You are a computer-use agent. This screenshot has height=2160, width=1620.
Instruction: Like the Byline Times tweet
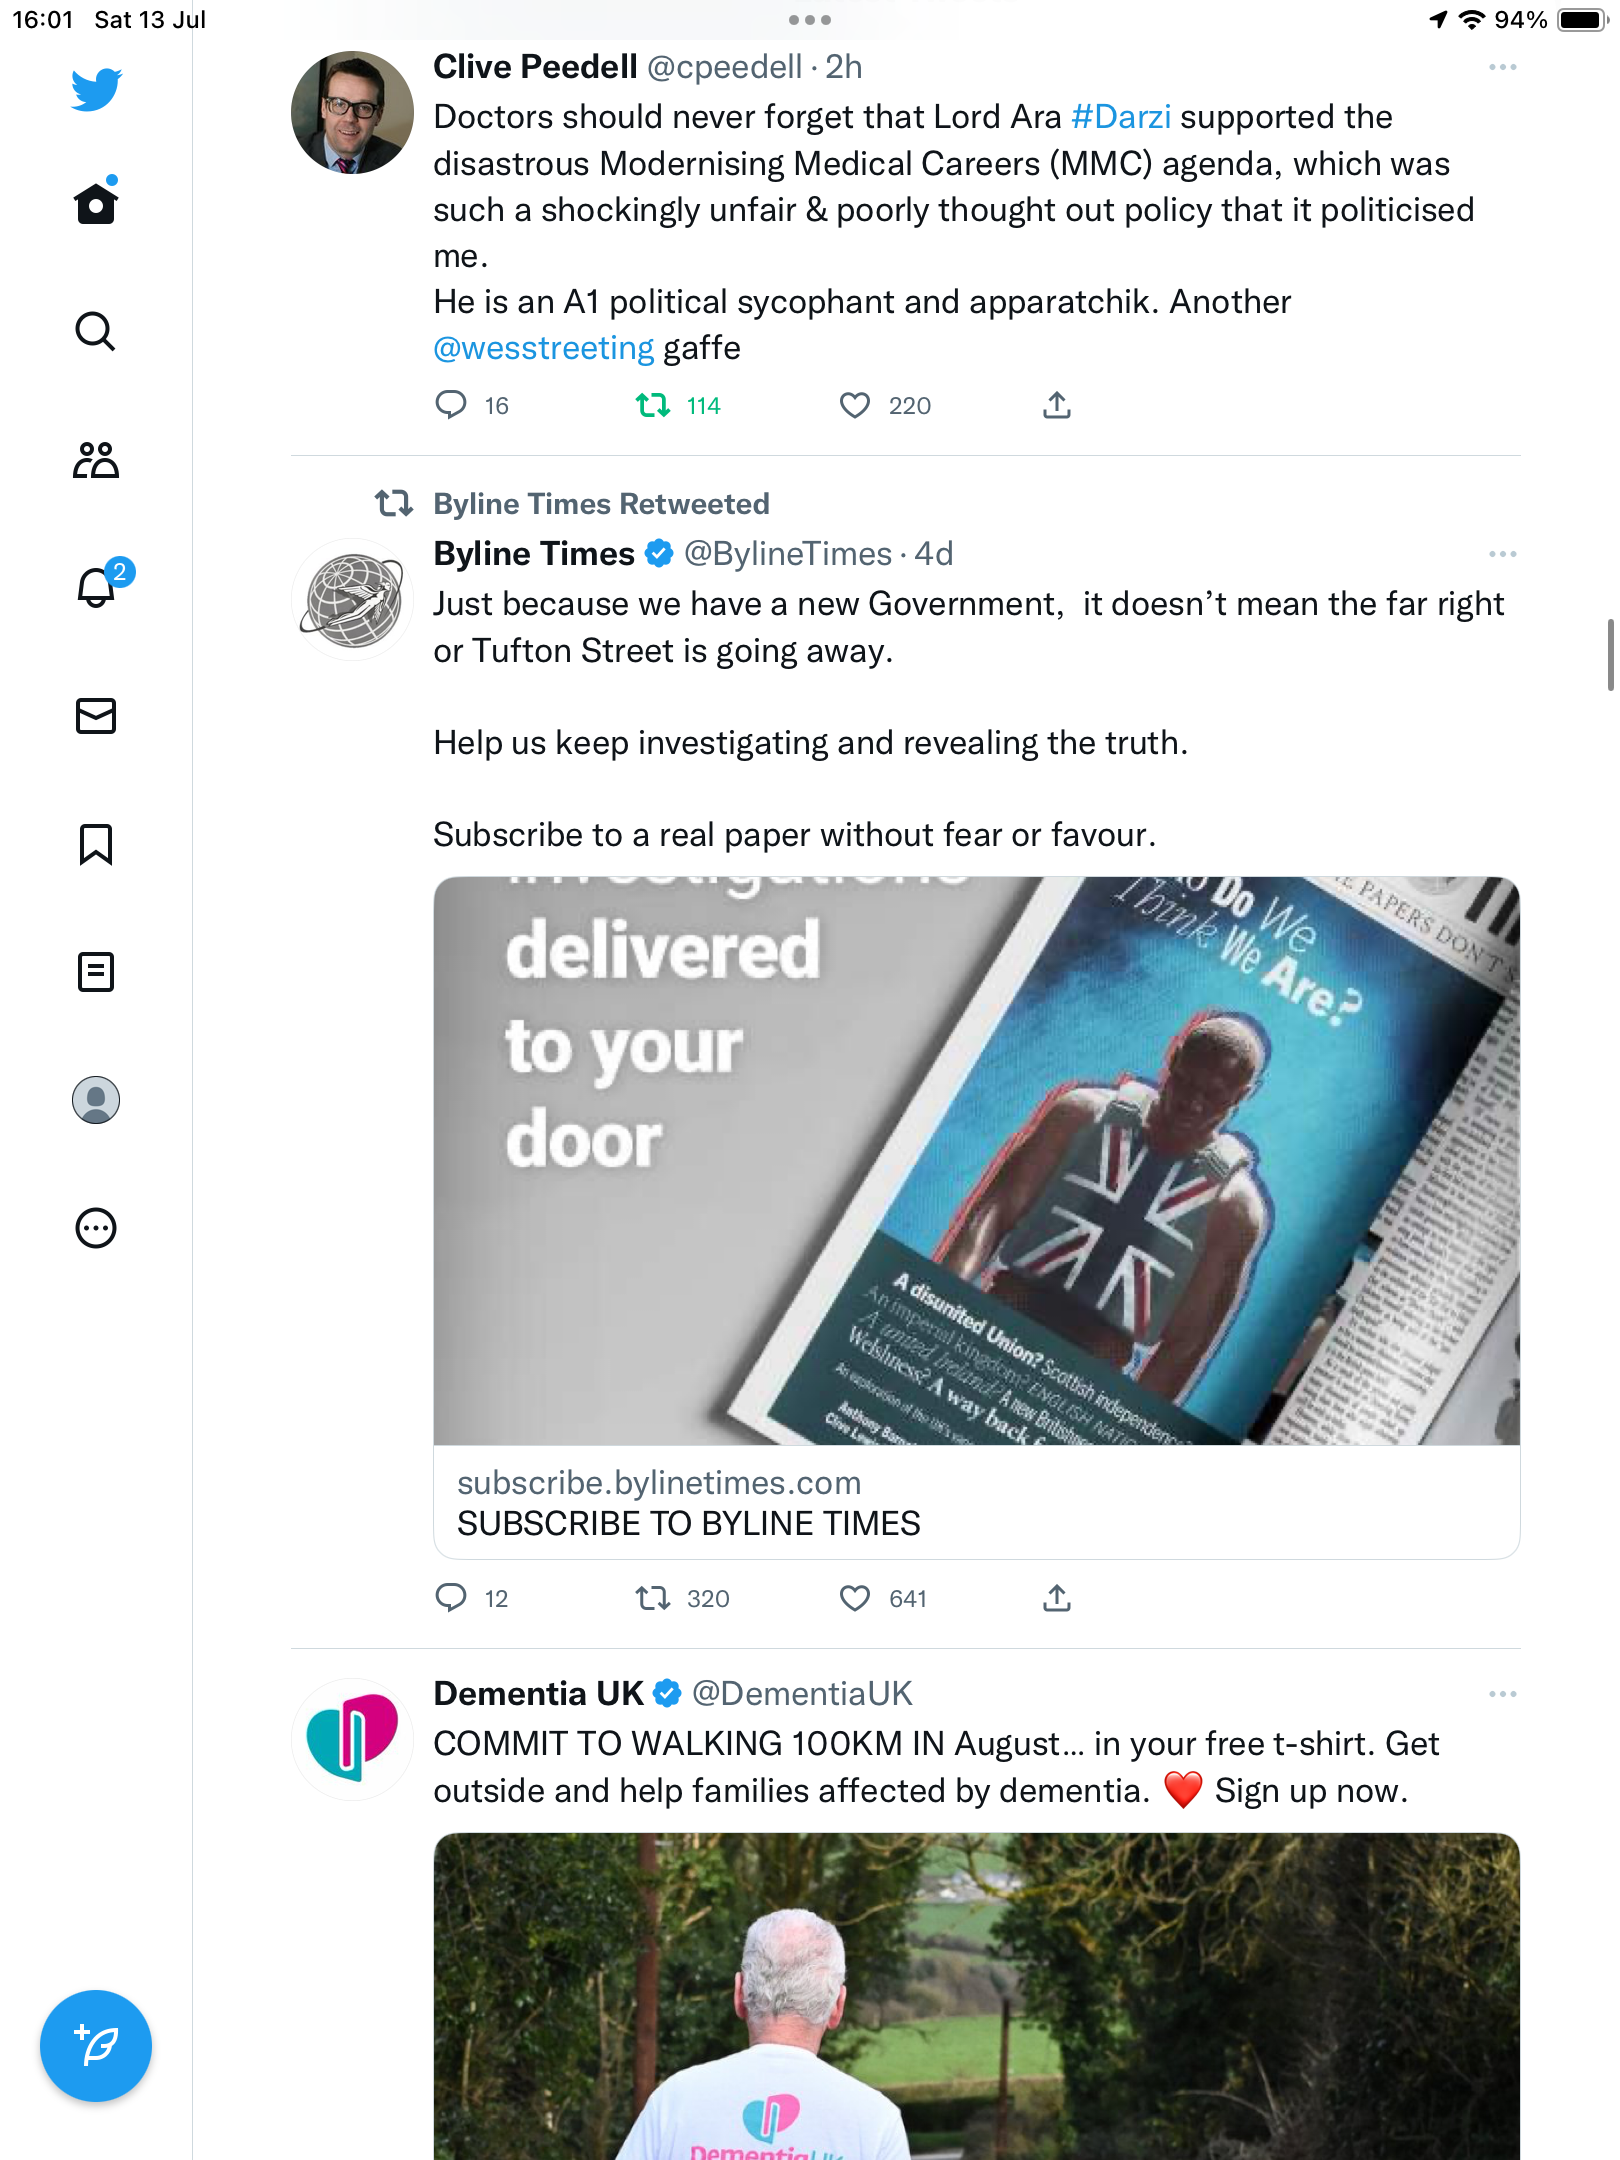point(854,1598)
